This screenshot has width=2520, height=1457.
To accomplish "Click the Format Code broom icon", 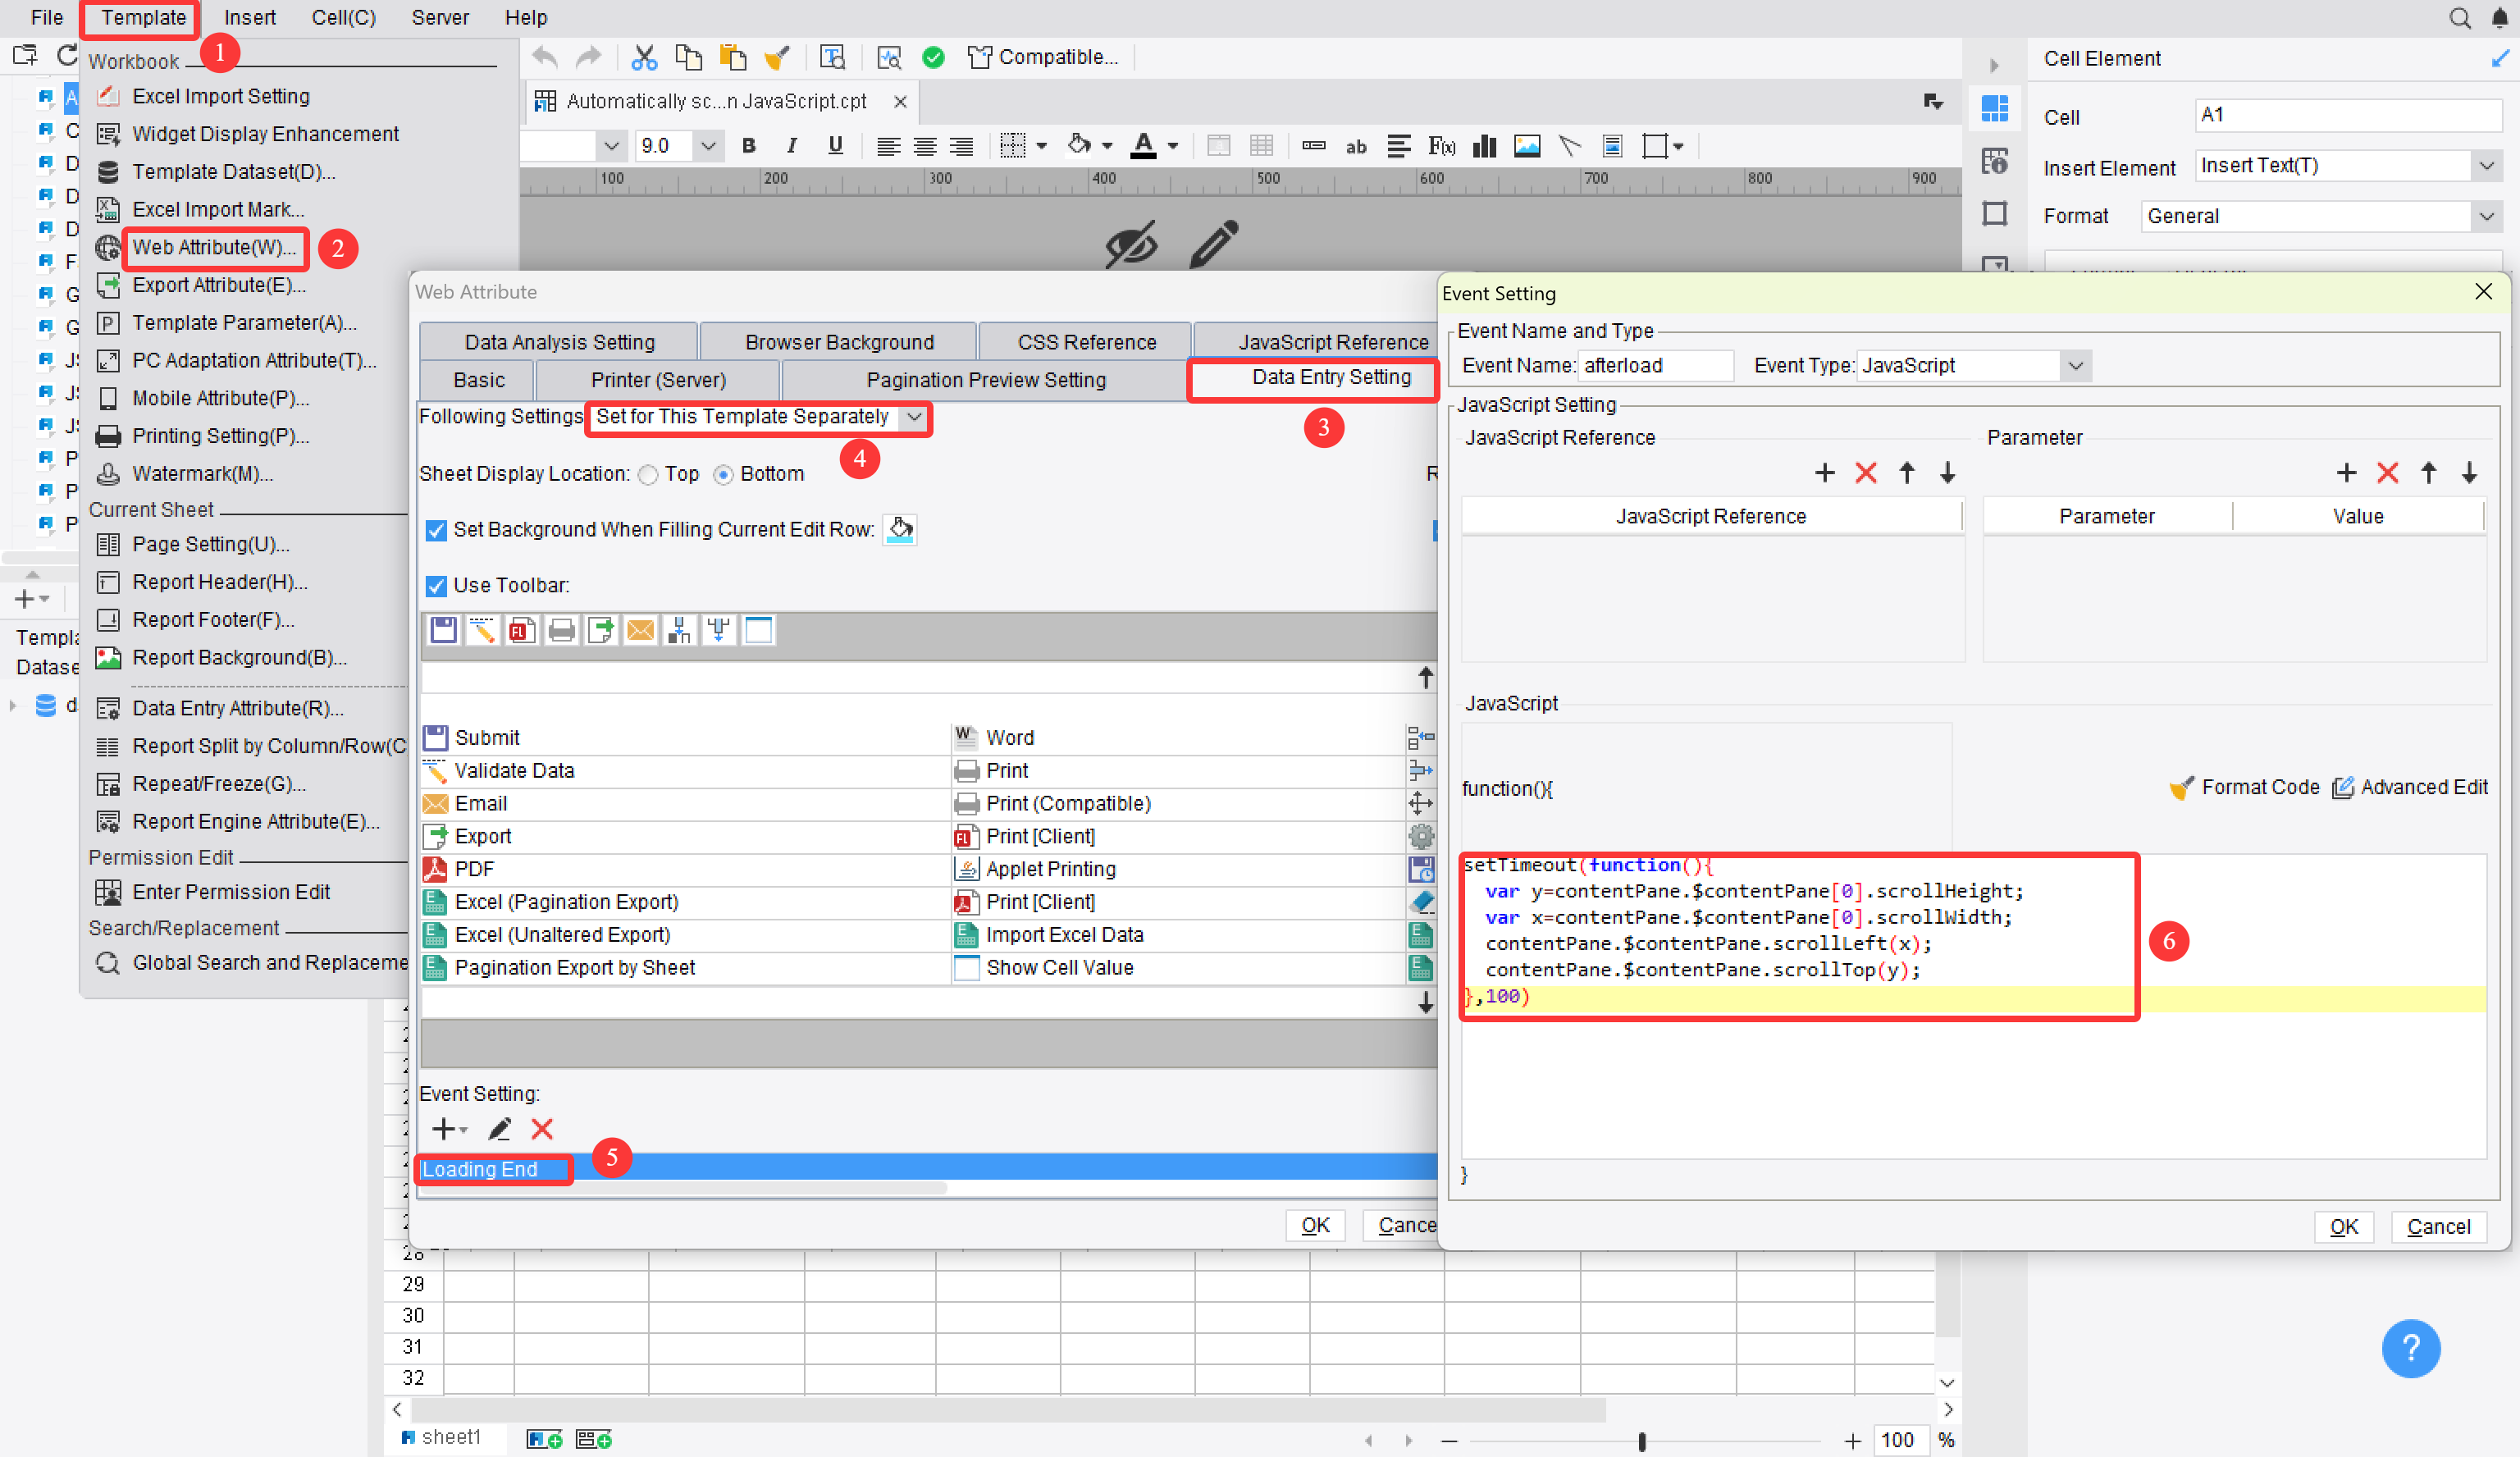I will click(x=2181, y=788).
